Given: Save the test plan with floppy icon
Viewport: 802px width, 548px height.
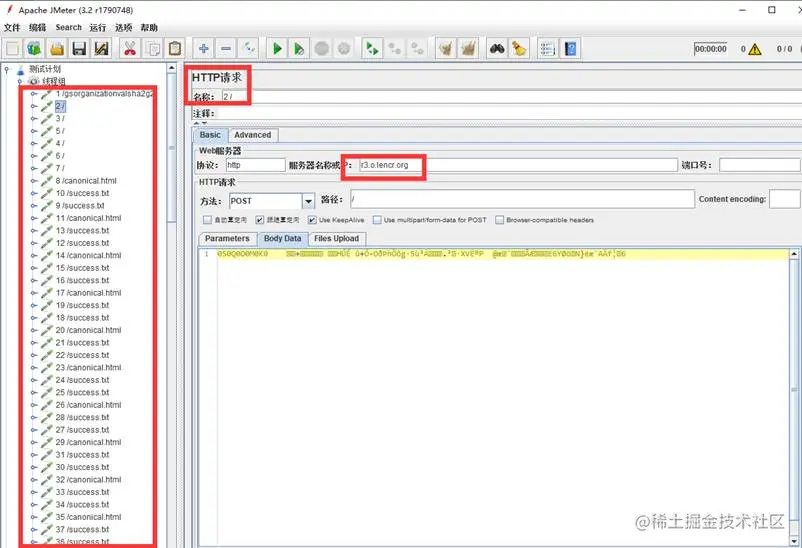Looking at the screenshot, I should coord(79,49).
